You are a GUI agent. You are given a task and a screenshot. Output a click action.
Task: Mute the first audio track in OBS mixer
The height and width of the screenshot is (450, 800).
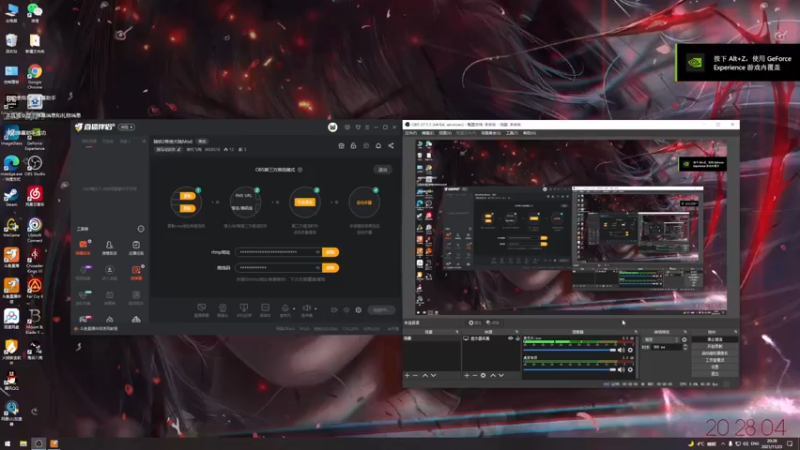621,350
